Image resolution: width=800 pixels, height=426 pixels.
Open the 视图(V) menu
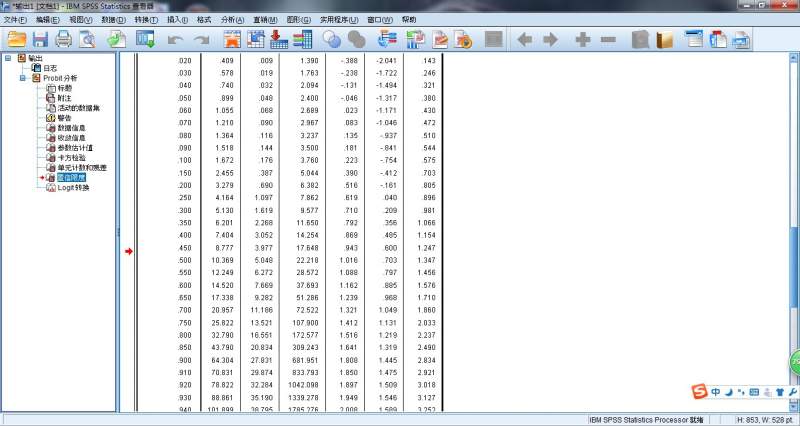point(81,20)
